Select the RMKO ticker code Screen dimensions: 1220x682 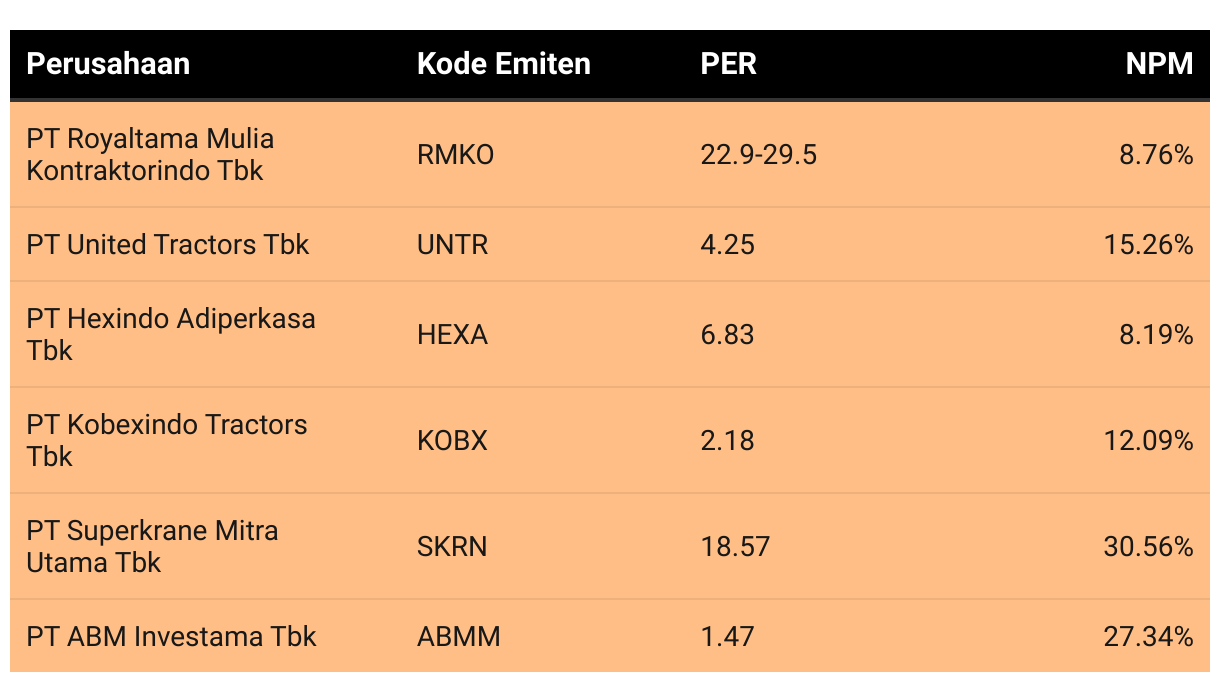(x=455, y=155)
